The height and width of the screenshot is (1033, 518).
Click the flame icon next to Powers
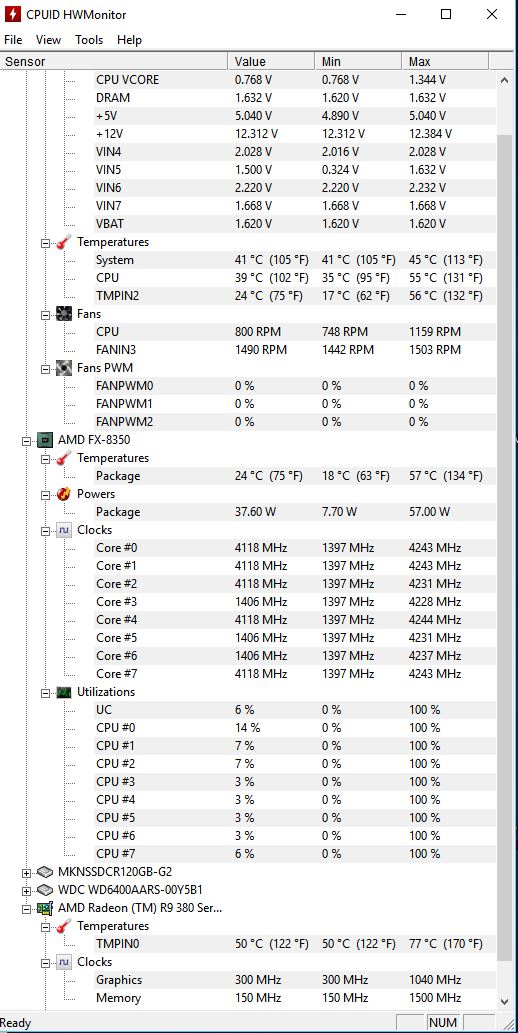point(64,494)
